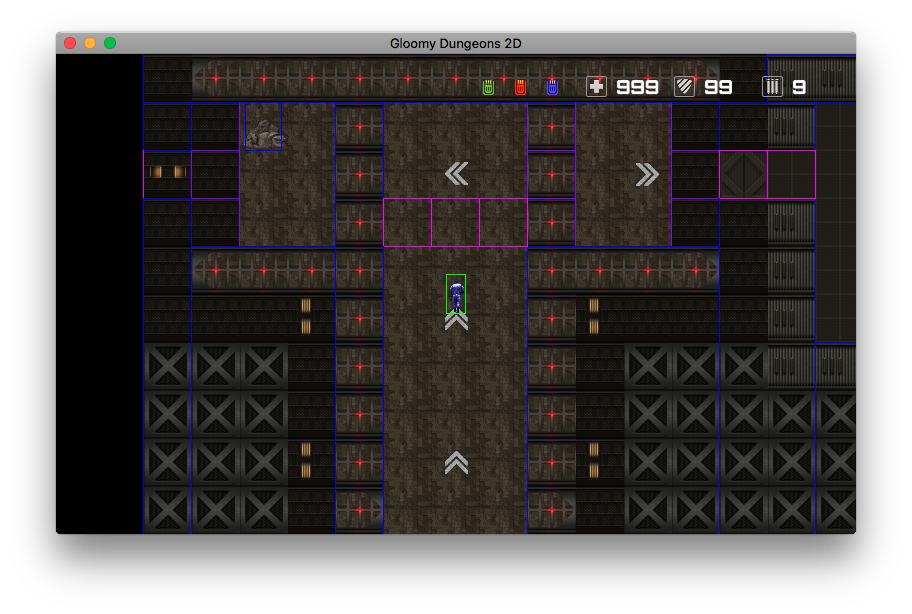The width and height of the screenshot is (912, 614).
Task: Click the red keycard icon in HUD
Action: tap(521, 87)
